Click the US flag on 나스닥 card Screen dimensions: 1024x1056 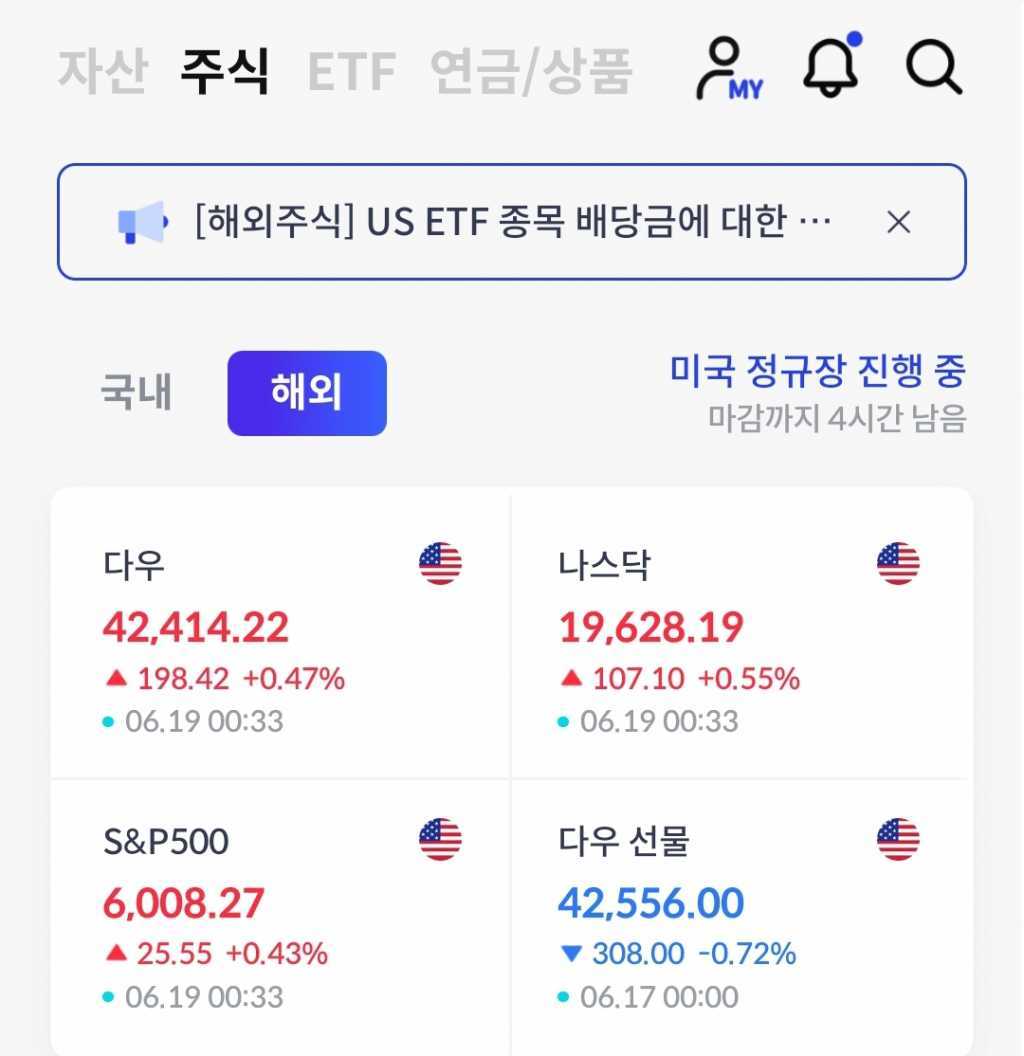pos(898,564)
